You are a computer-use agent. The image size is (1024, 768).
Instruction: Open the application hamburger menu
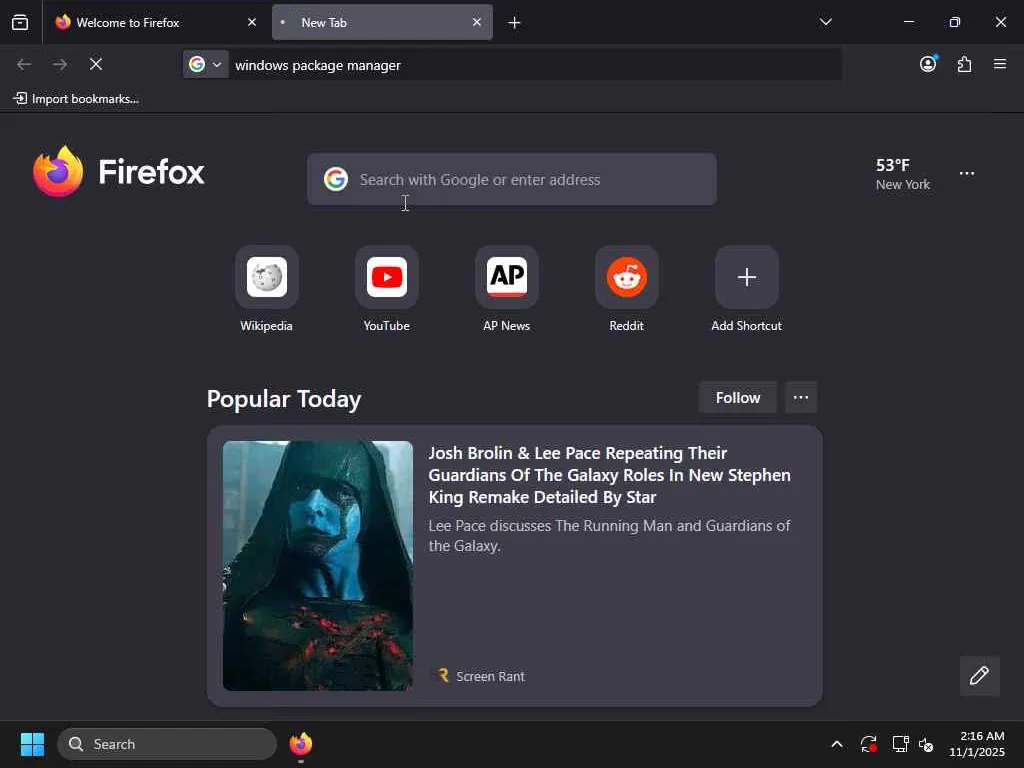(1000, 64)
